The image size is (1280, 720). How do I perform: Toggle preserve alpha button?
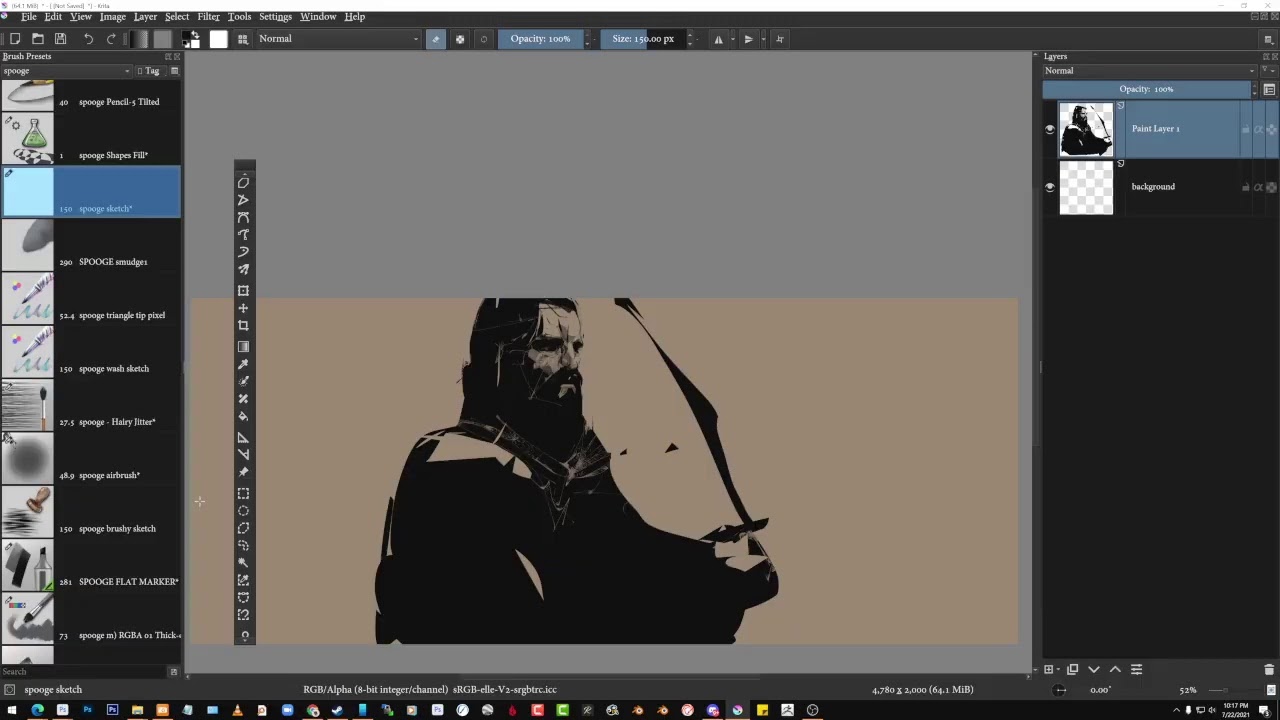point(460,39)
